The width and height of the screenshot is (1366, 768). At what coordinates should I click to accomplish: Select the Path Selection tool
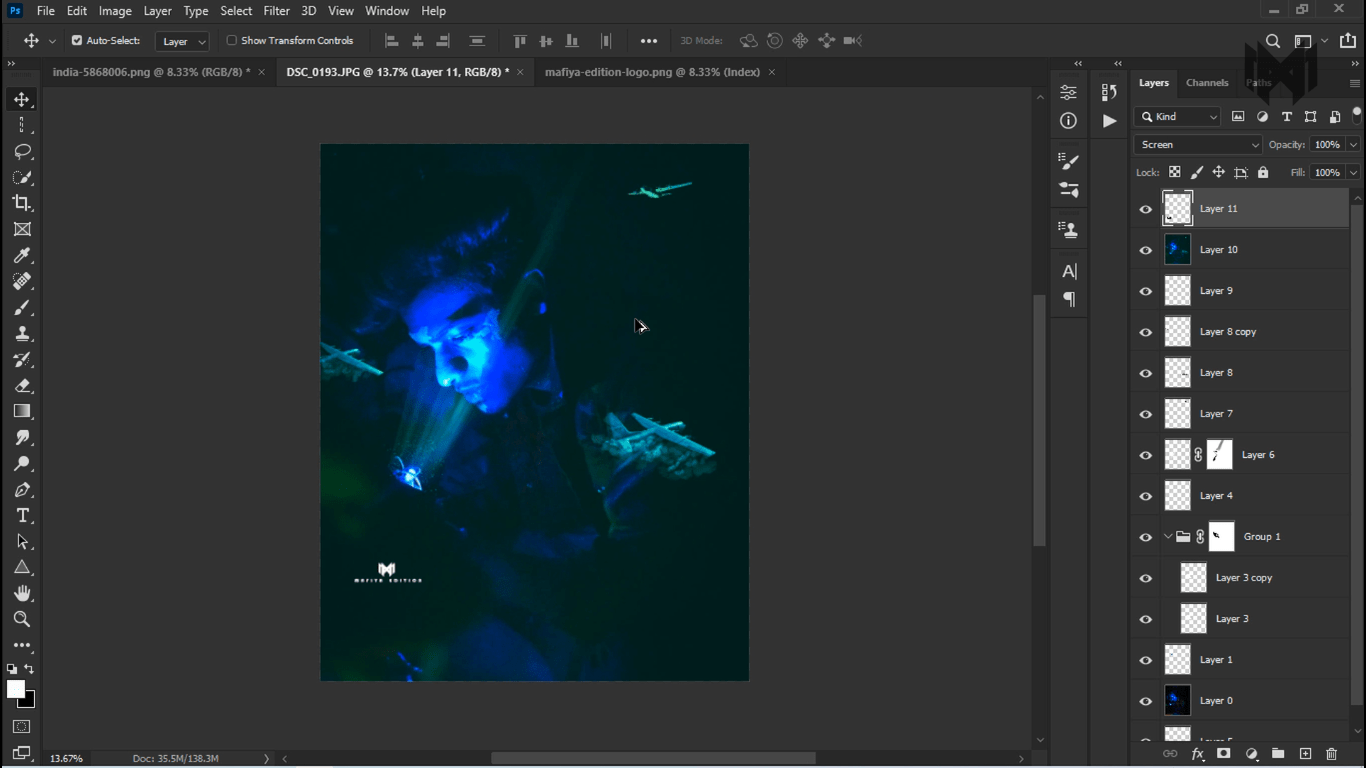pos(22,541)
